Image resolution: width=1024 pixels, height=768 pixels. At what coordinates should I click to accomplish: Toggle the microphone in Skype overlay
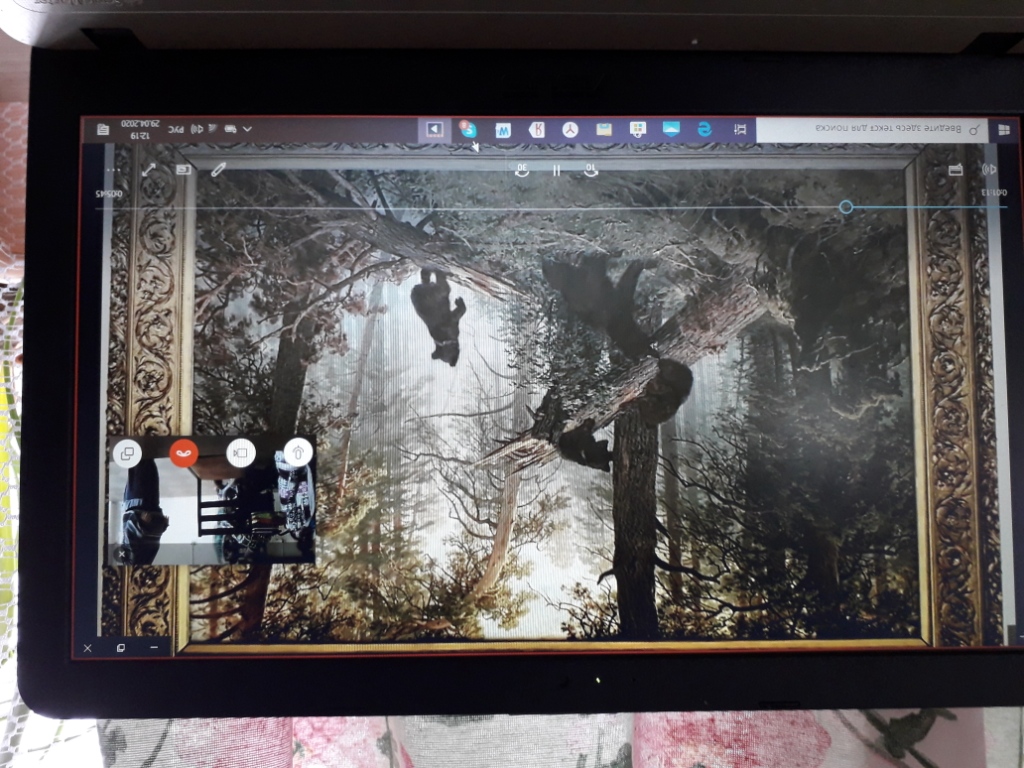pyautogui.click(x=298, y=452)
